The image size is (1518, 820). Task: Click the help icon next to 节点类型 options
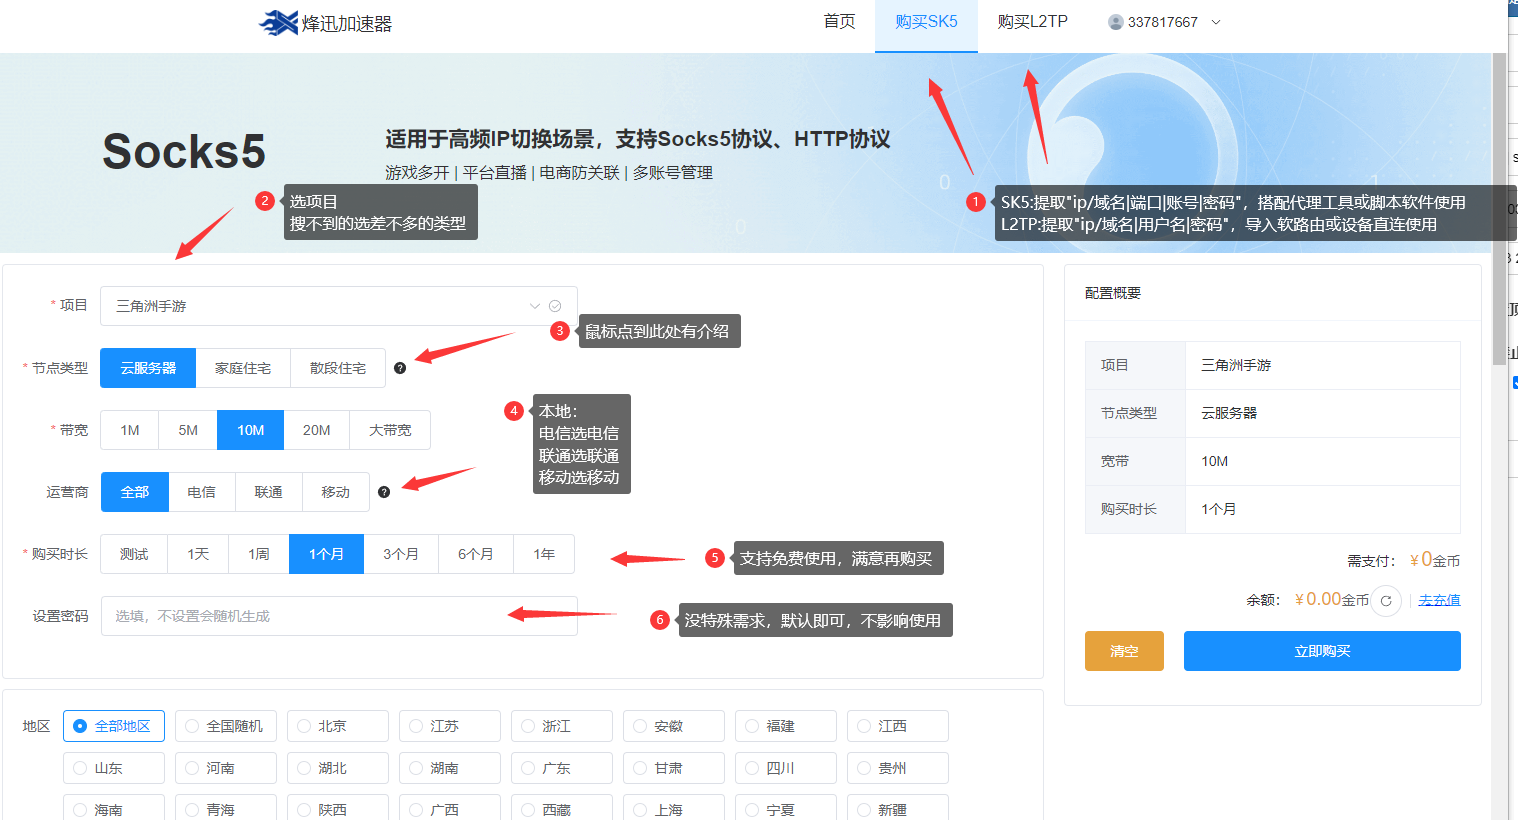(x=400, y=368)
